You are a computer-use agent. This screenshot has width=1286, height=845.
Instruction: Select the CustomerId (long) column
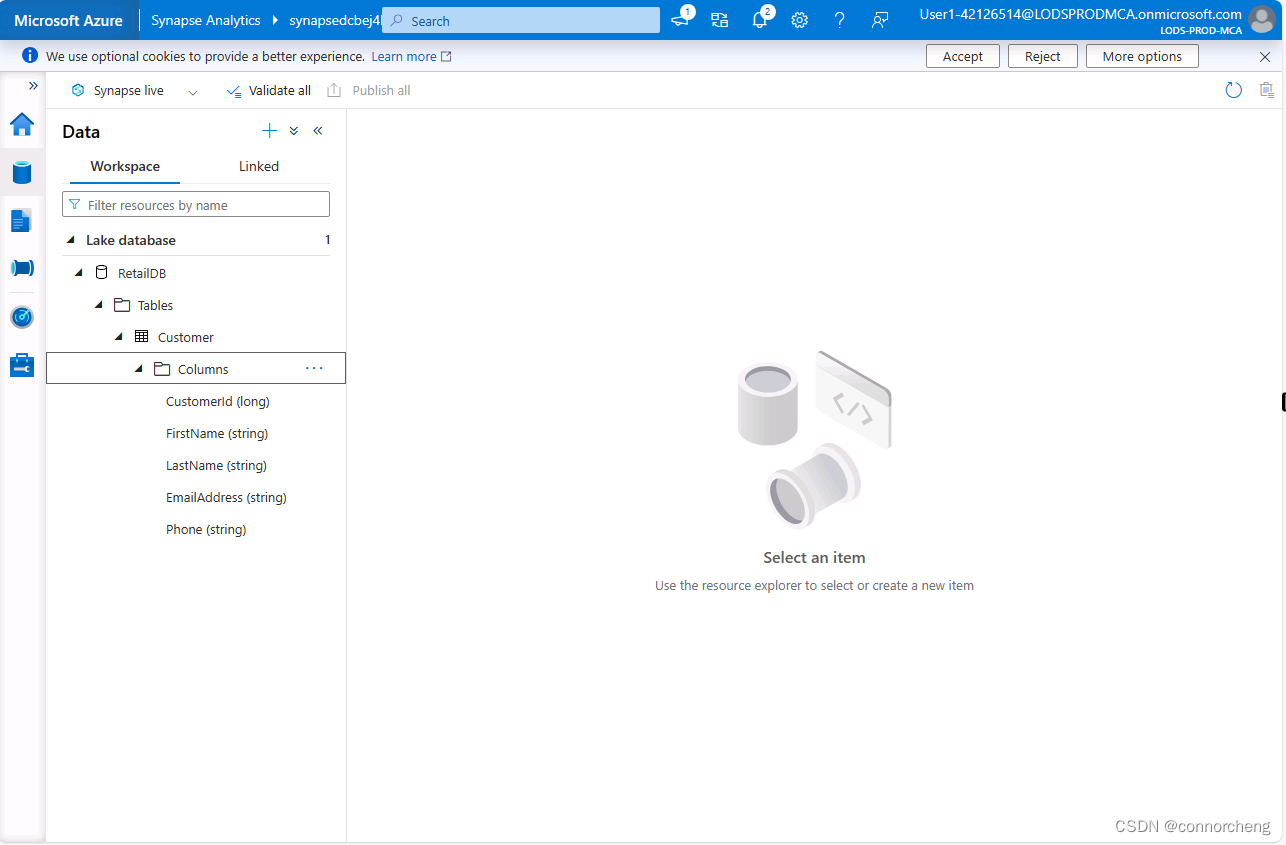tap(218, 401)
